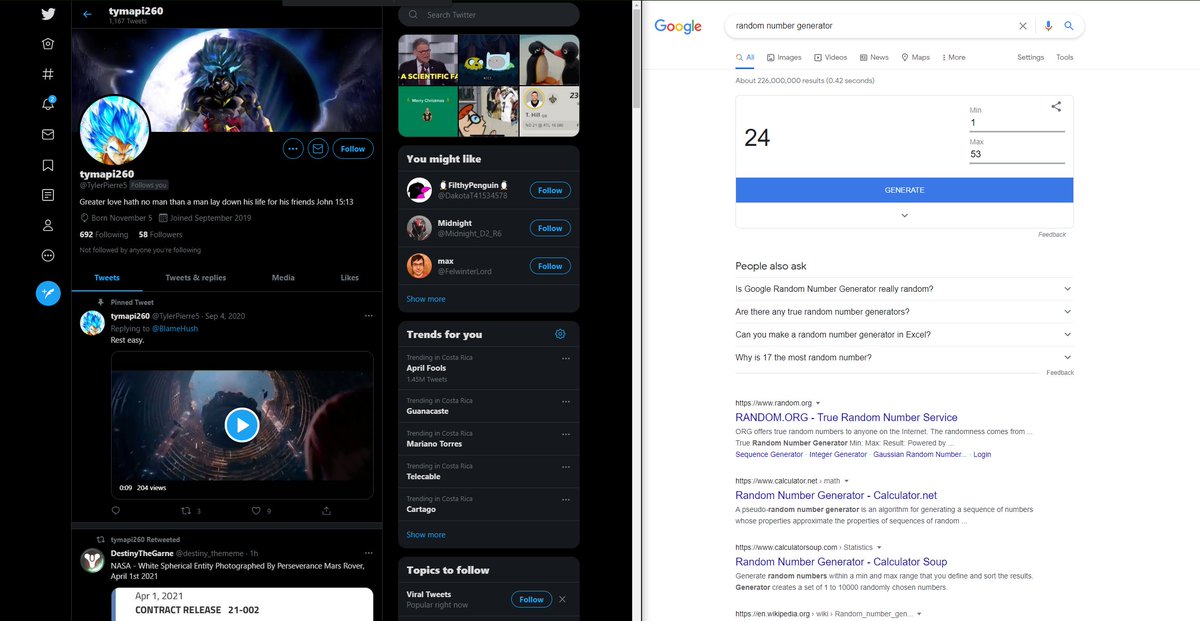Open the Twitter Home sidebar icon

click(48, 44)
